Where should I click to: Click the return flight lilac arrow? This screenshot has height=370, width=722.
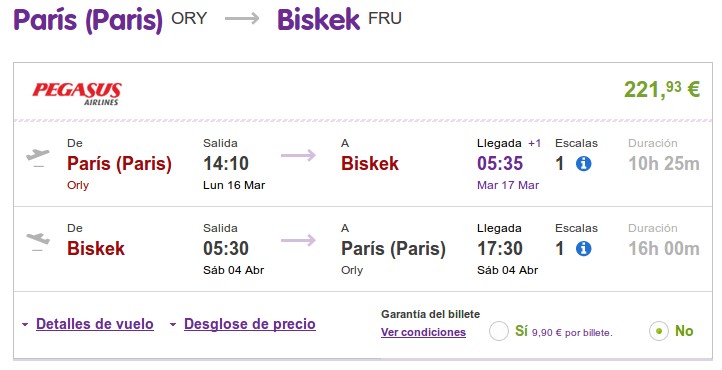pos(298,240)
